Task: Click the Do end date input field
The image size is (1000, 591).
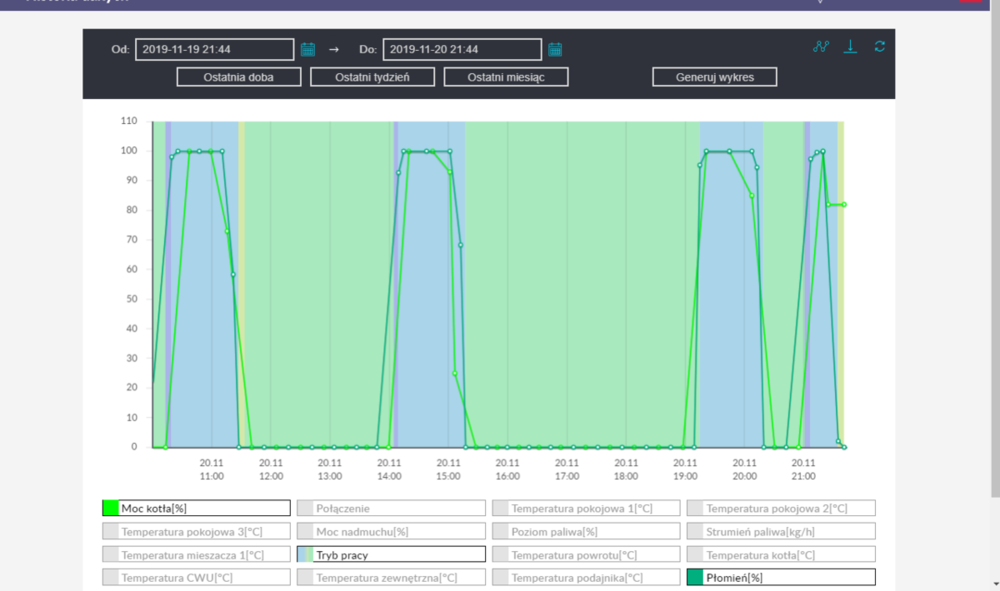Action: (x=461, y=49)
